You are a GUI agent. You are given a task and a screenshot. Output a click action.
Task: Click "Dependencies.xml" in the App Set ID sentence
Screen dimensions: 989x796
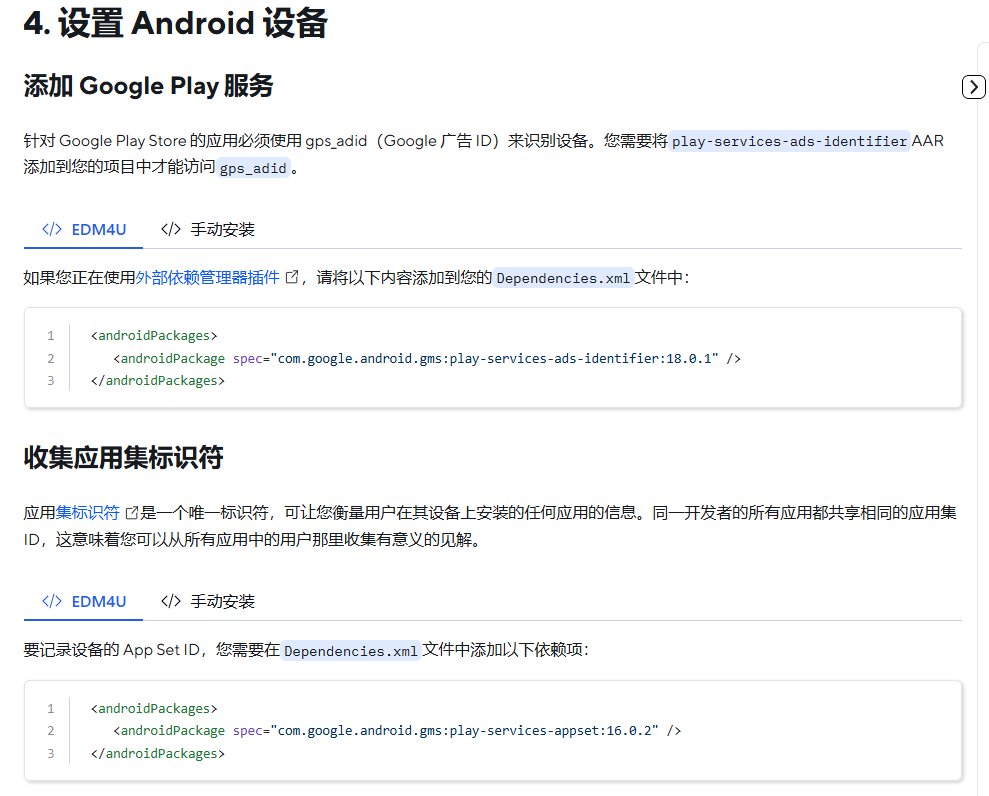(351, 651)
